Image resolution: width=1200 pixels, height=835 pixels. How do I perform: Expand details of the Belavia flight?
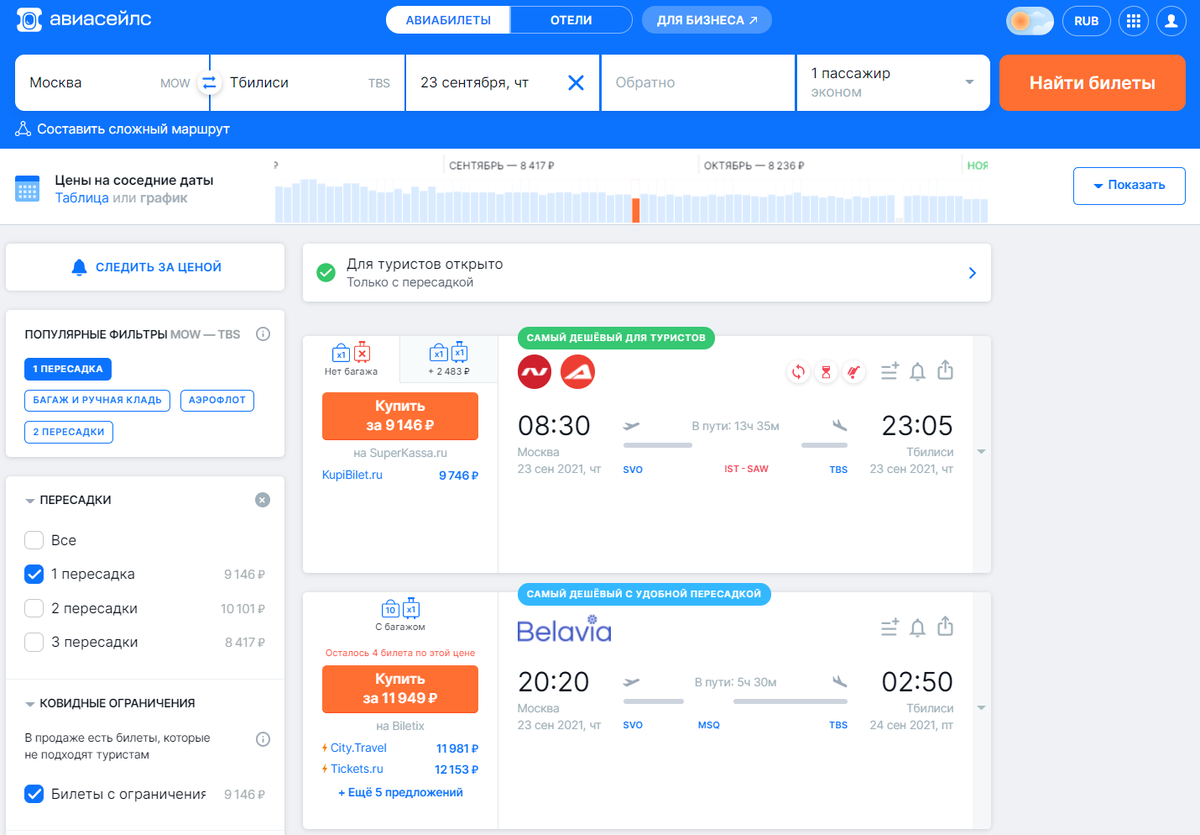[981, 708]
